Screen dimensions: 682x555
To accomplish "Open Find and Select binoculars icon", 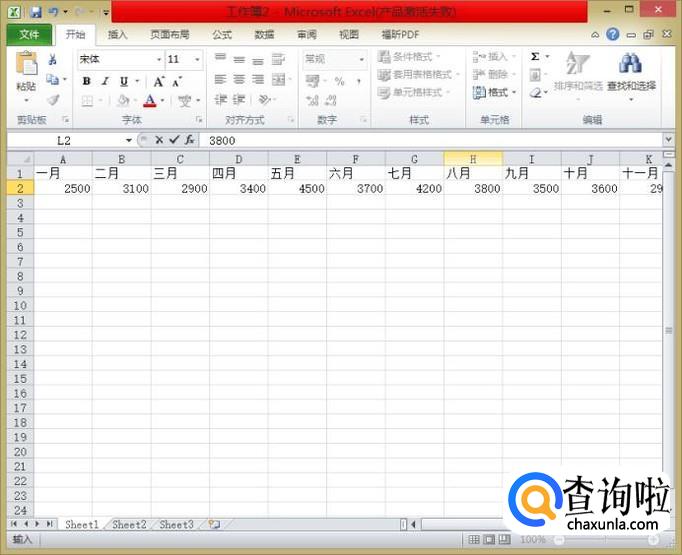I will 630,66.
